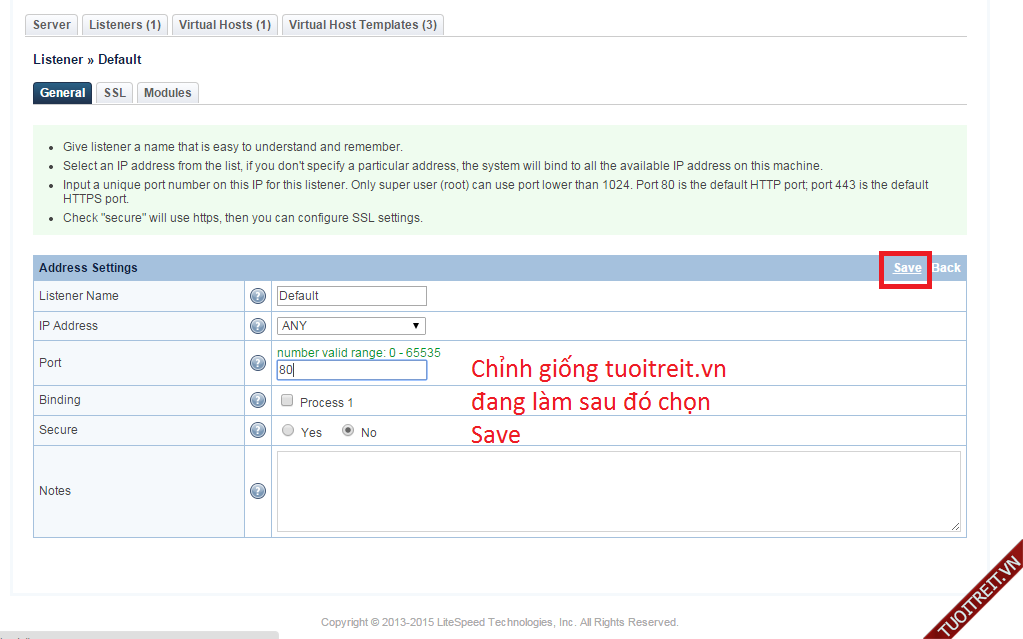1023x639 pixels.
Task: Click inside the Notes text area
Action: (618, 491)
